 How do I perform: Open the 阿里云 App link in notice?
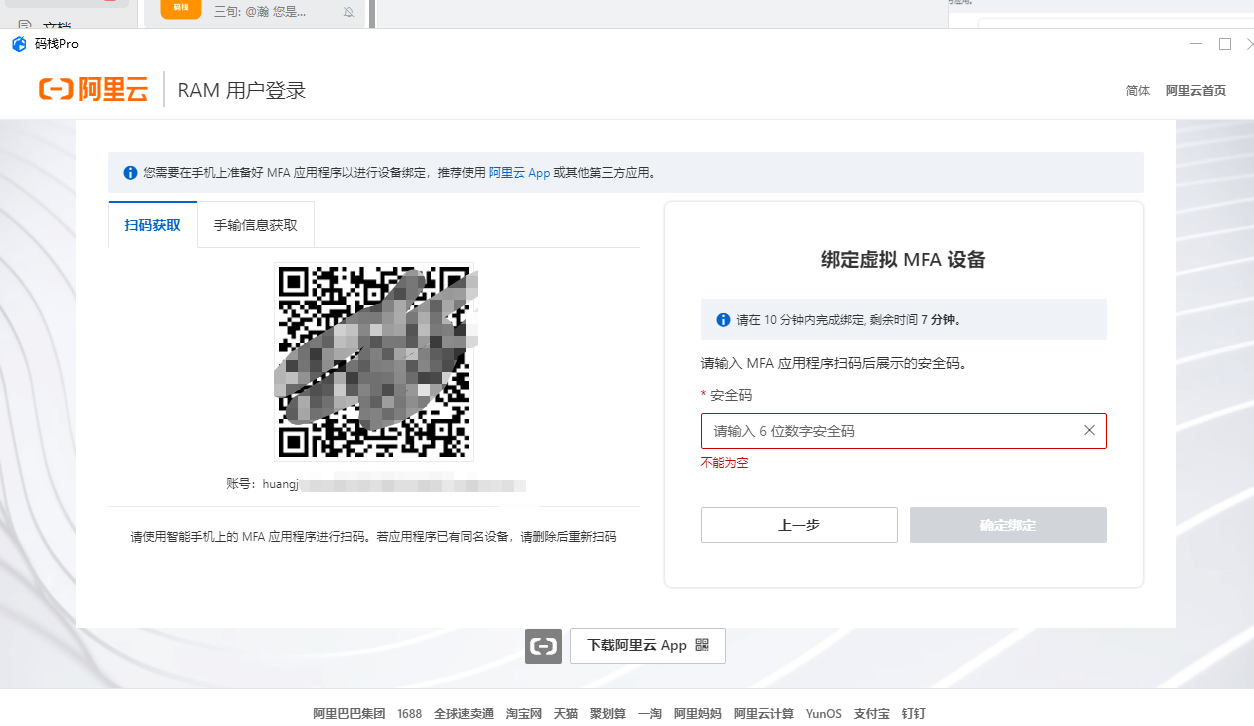tap(519, 172)
